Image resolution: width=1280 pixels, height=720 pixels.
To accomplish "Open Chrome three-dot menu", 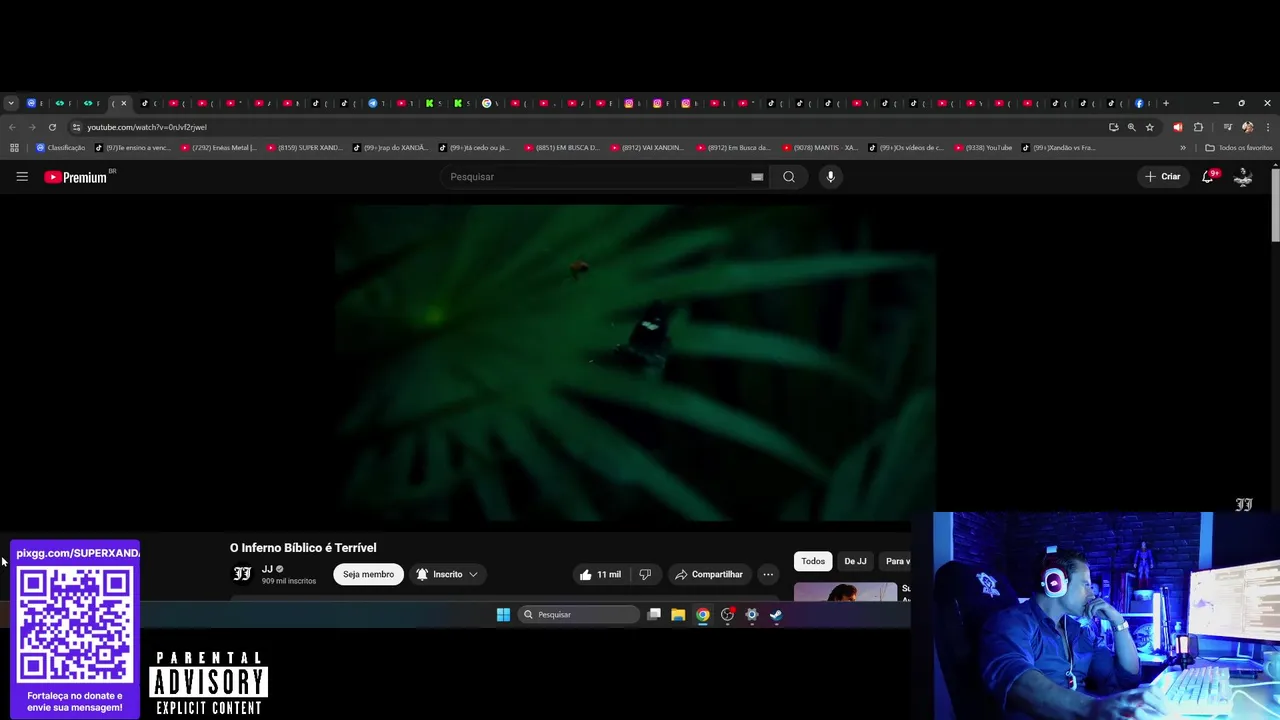I will (x=1268, y=127).
